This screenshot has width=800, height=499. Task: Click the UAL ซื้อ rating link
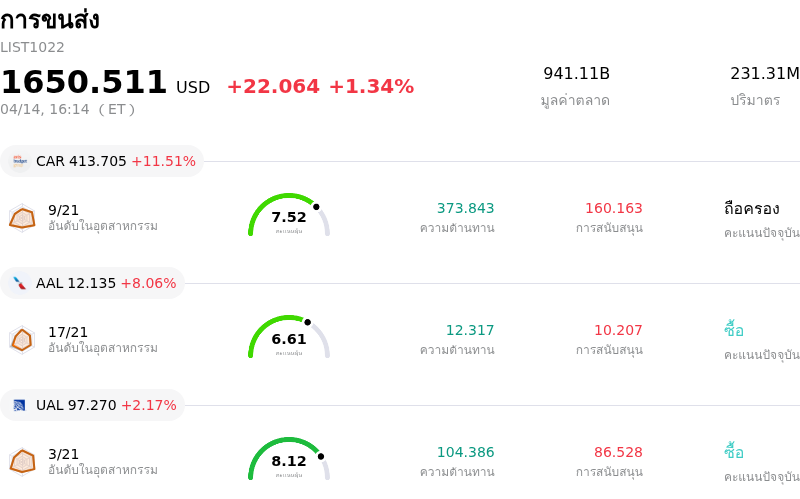734,453
